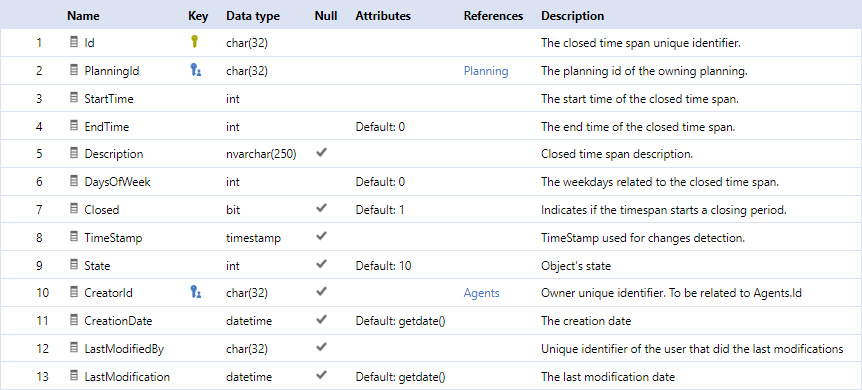Click the References column header

(493, 16)
